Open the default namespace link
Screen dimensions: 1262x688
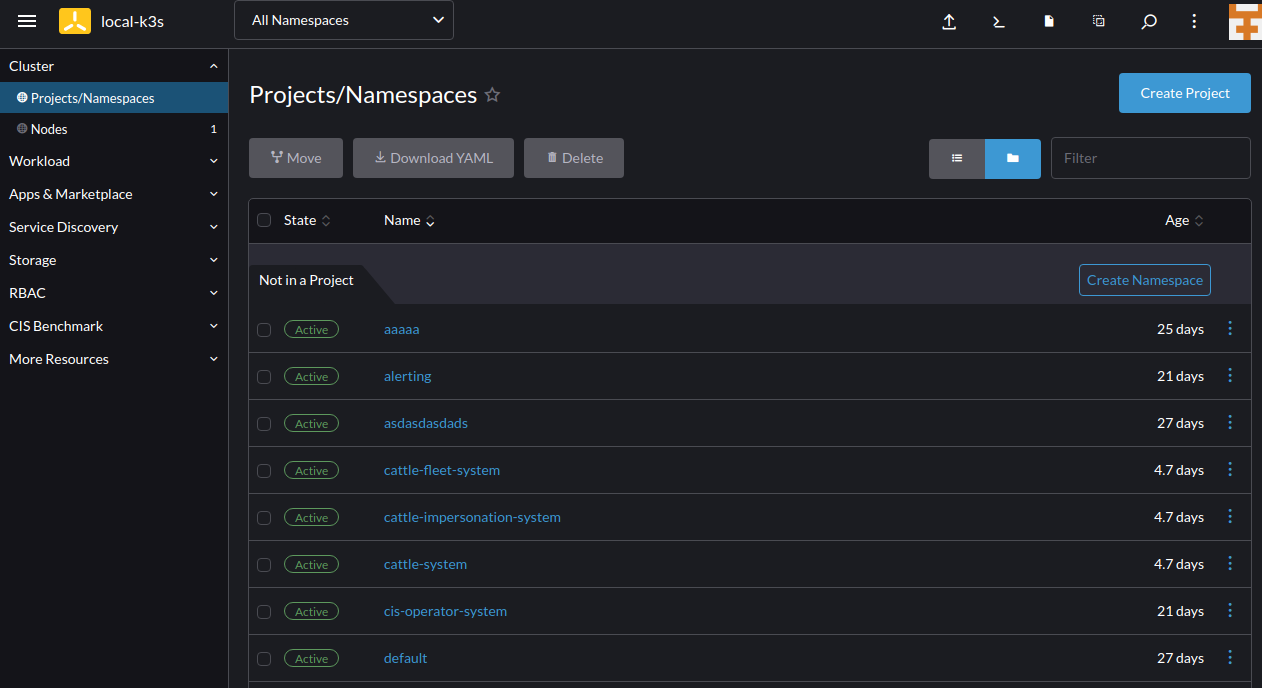click(x=405, y=658)
